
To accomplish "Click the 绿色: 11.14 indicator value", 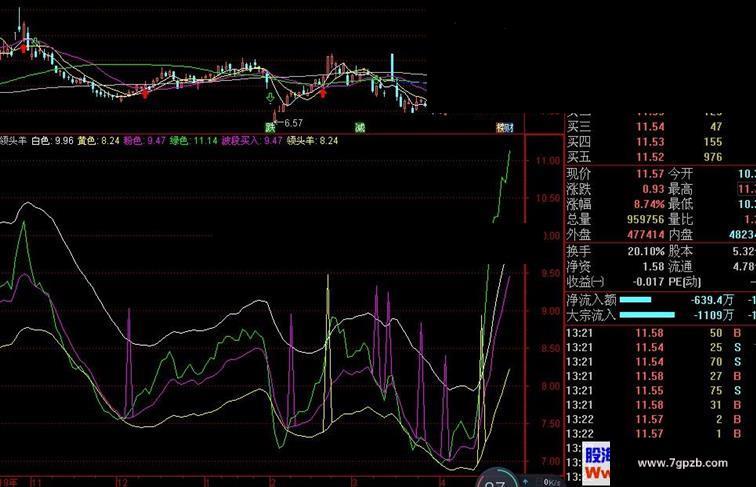I will coord(193,141).
